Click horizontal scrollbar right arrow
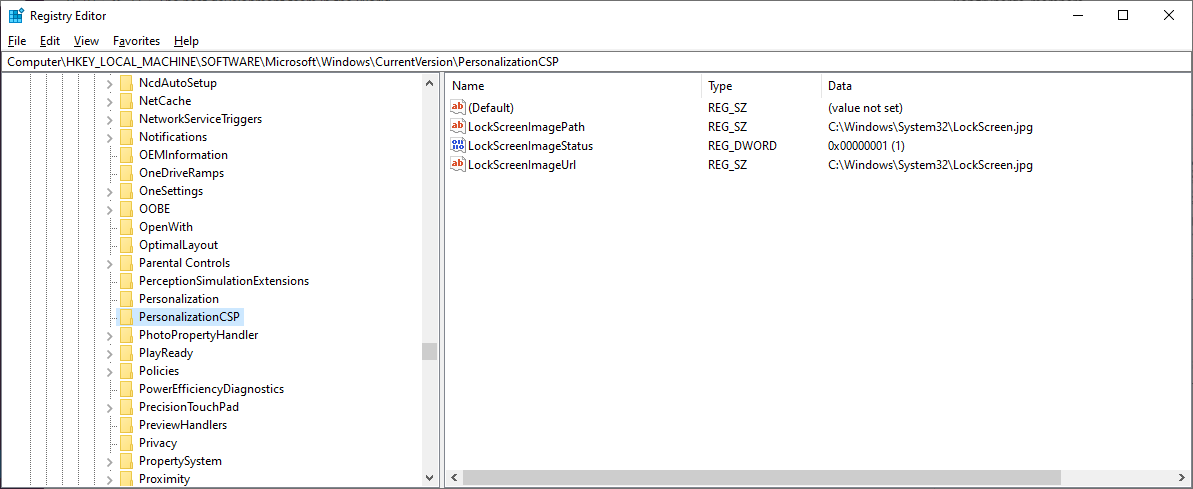 [x=1183, y=478]
